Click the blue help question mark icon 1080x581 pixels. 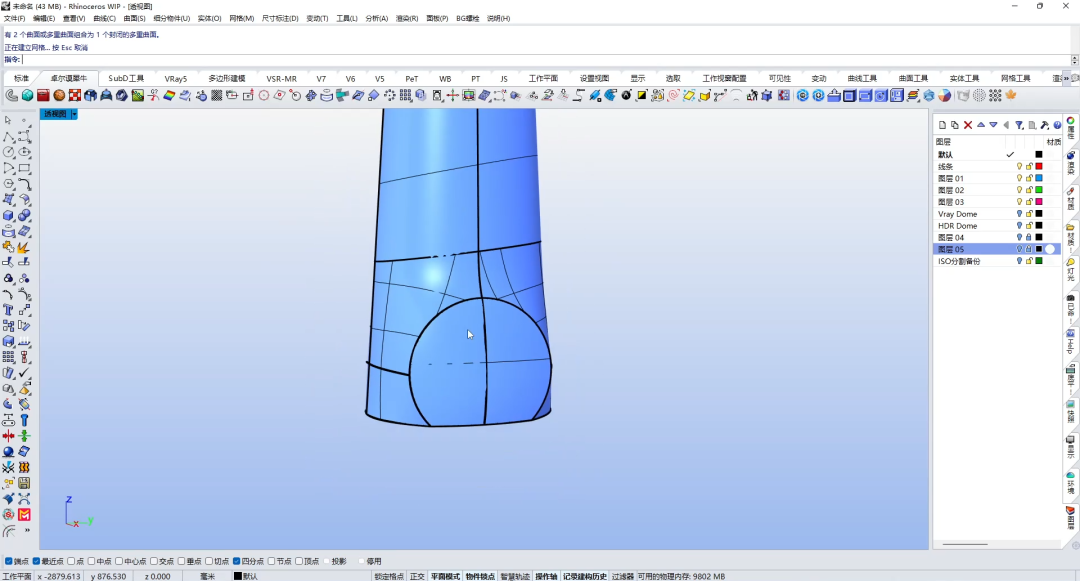point(1057,125)
